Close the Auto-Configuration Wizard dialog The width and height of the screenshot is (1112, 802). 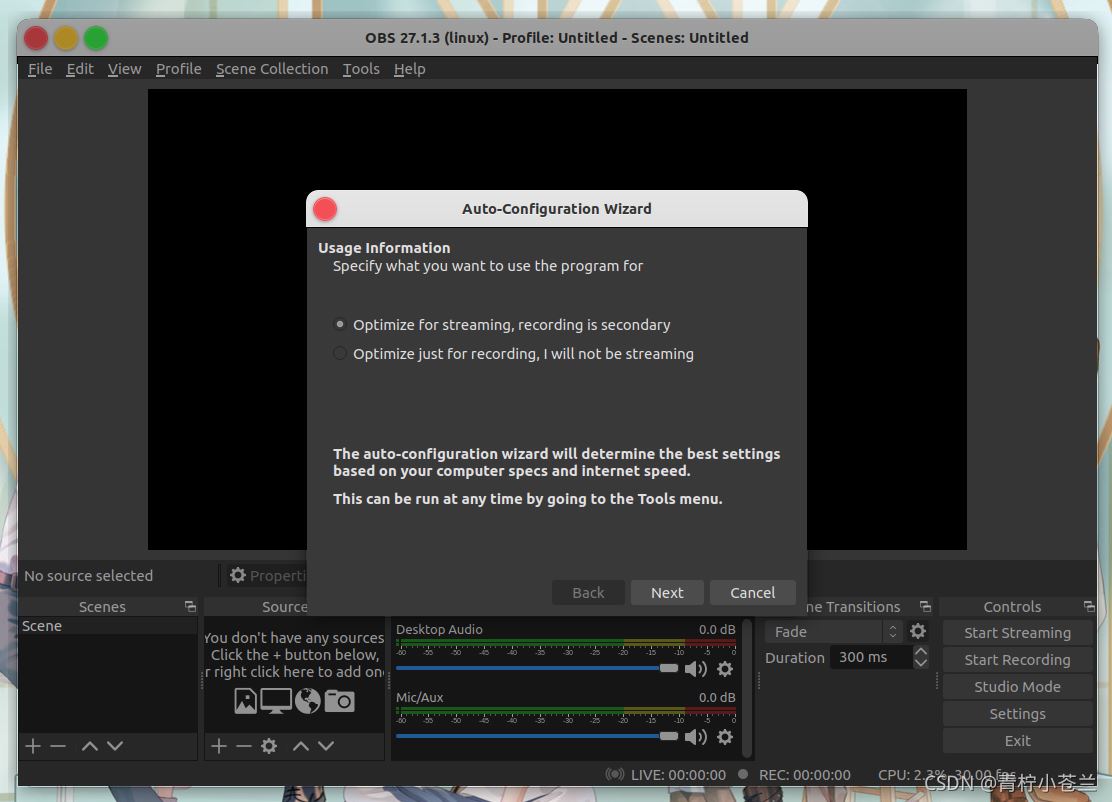pos(325,208)
